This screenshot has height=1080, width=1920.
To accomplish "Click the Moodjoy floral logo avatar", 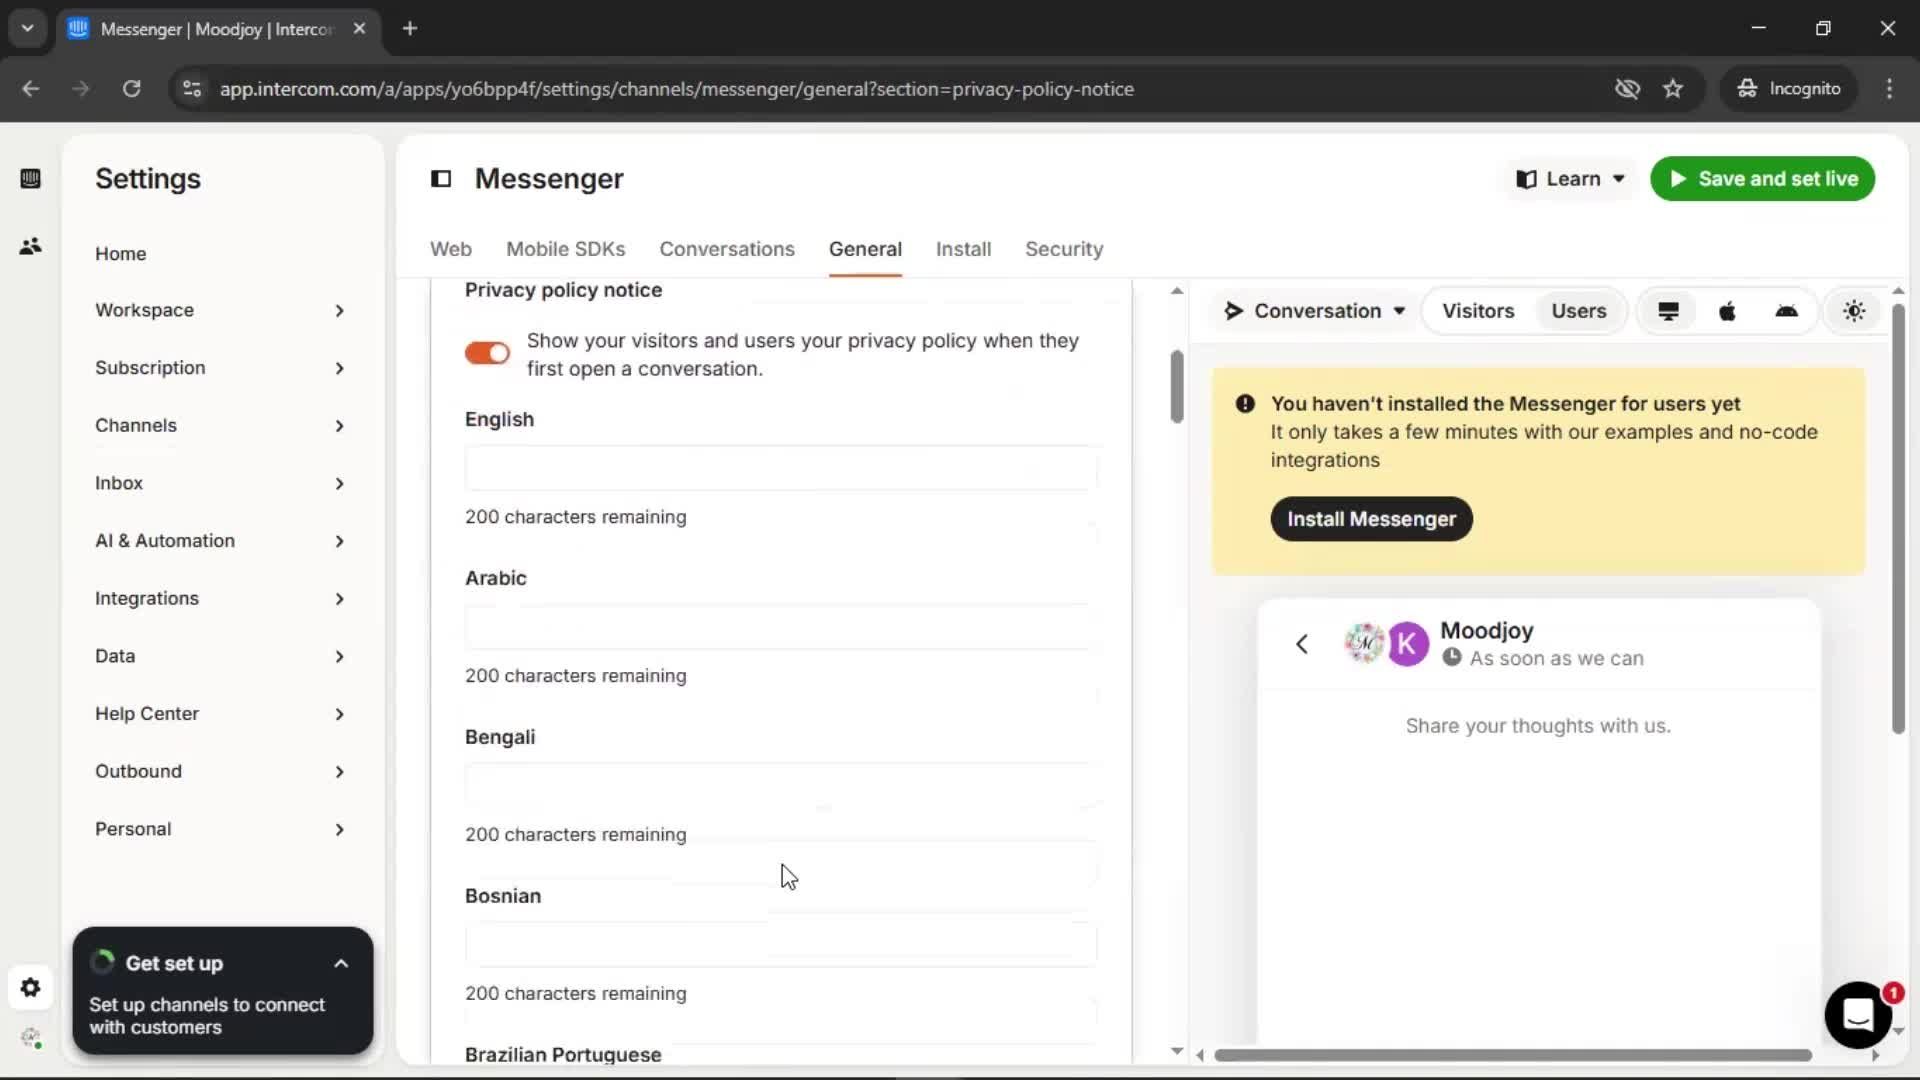I will click(x=1364, y=643).
